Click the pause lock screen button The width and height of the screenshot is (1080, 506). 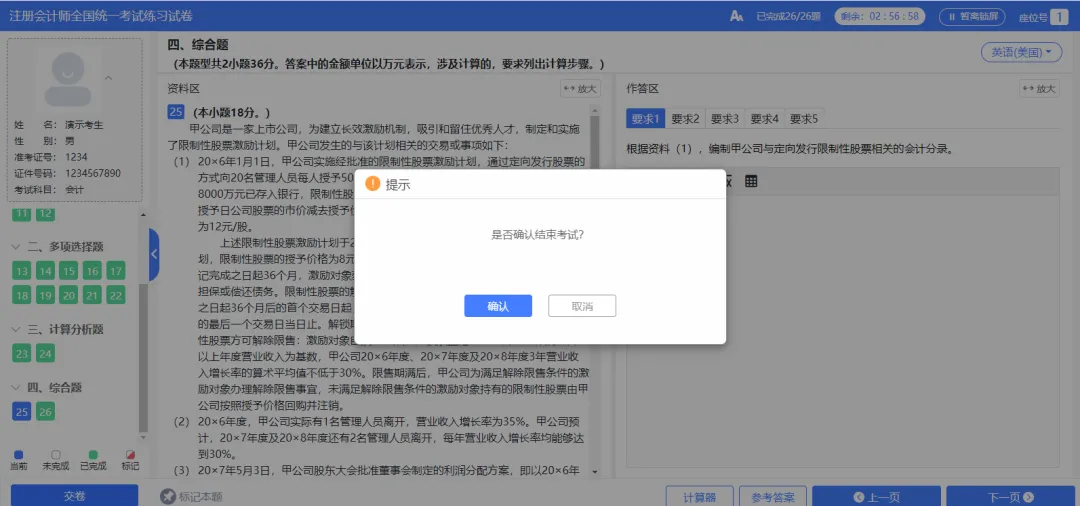click(x=972, y=16)
